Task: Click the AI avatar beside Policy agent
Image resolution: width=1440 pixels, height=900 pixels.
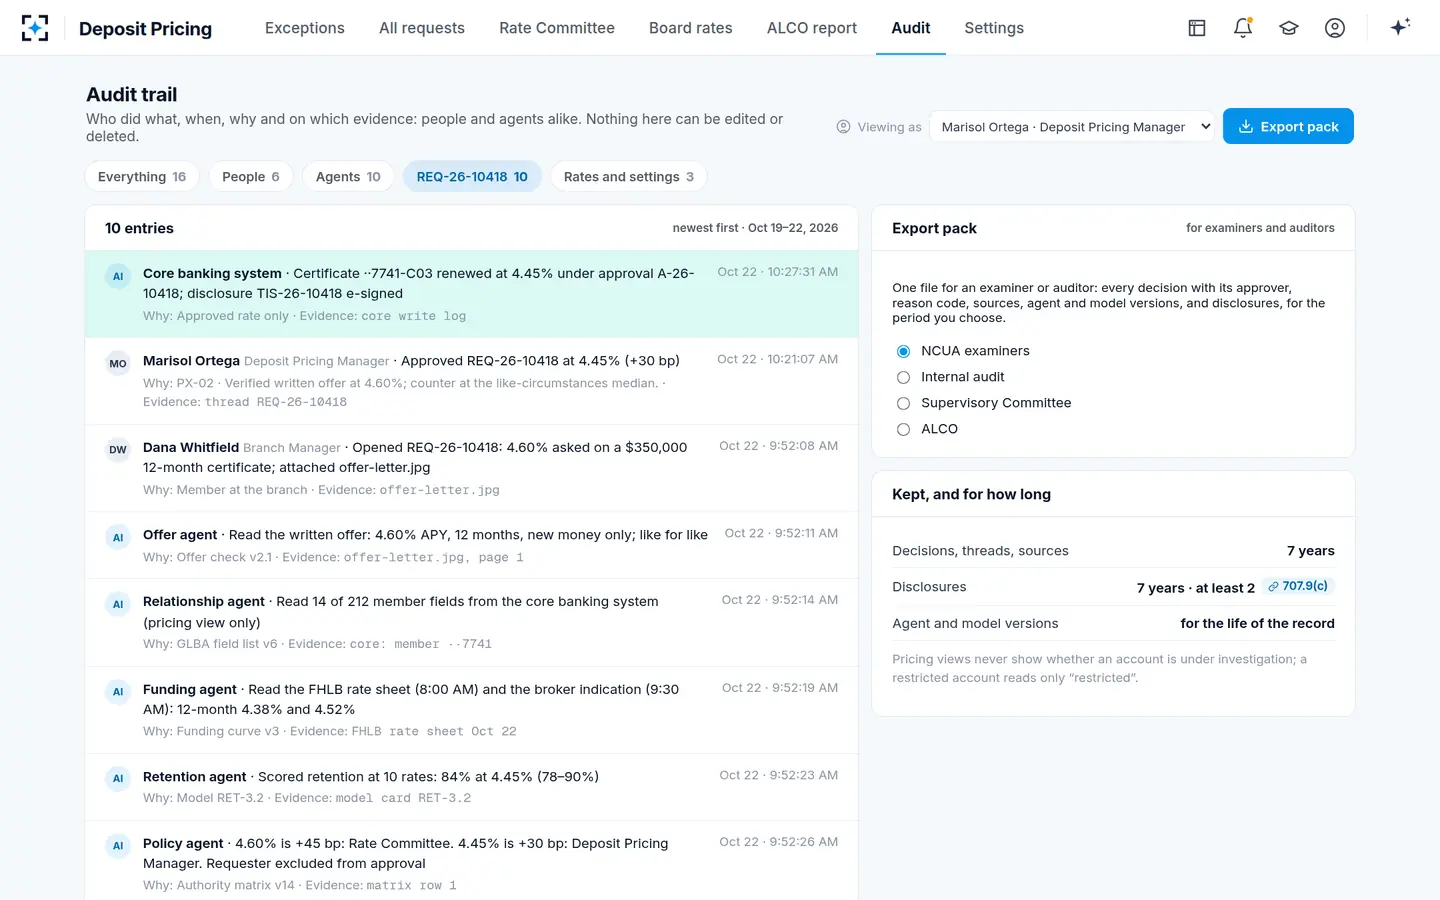Action: (x=118, y=845)
